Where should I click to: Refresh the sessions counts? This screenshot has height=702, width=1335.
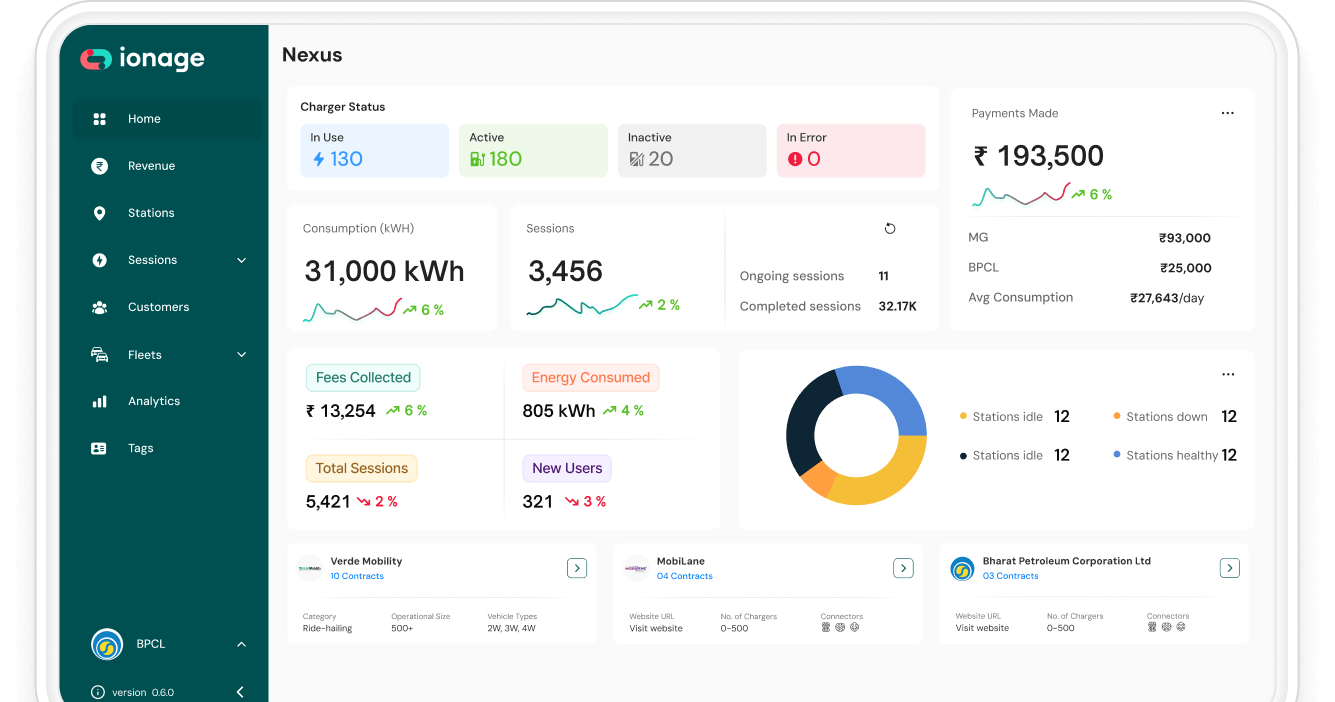click(890, 229)
